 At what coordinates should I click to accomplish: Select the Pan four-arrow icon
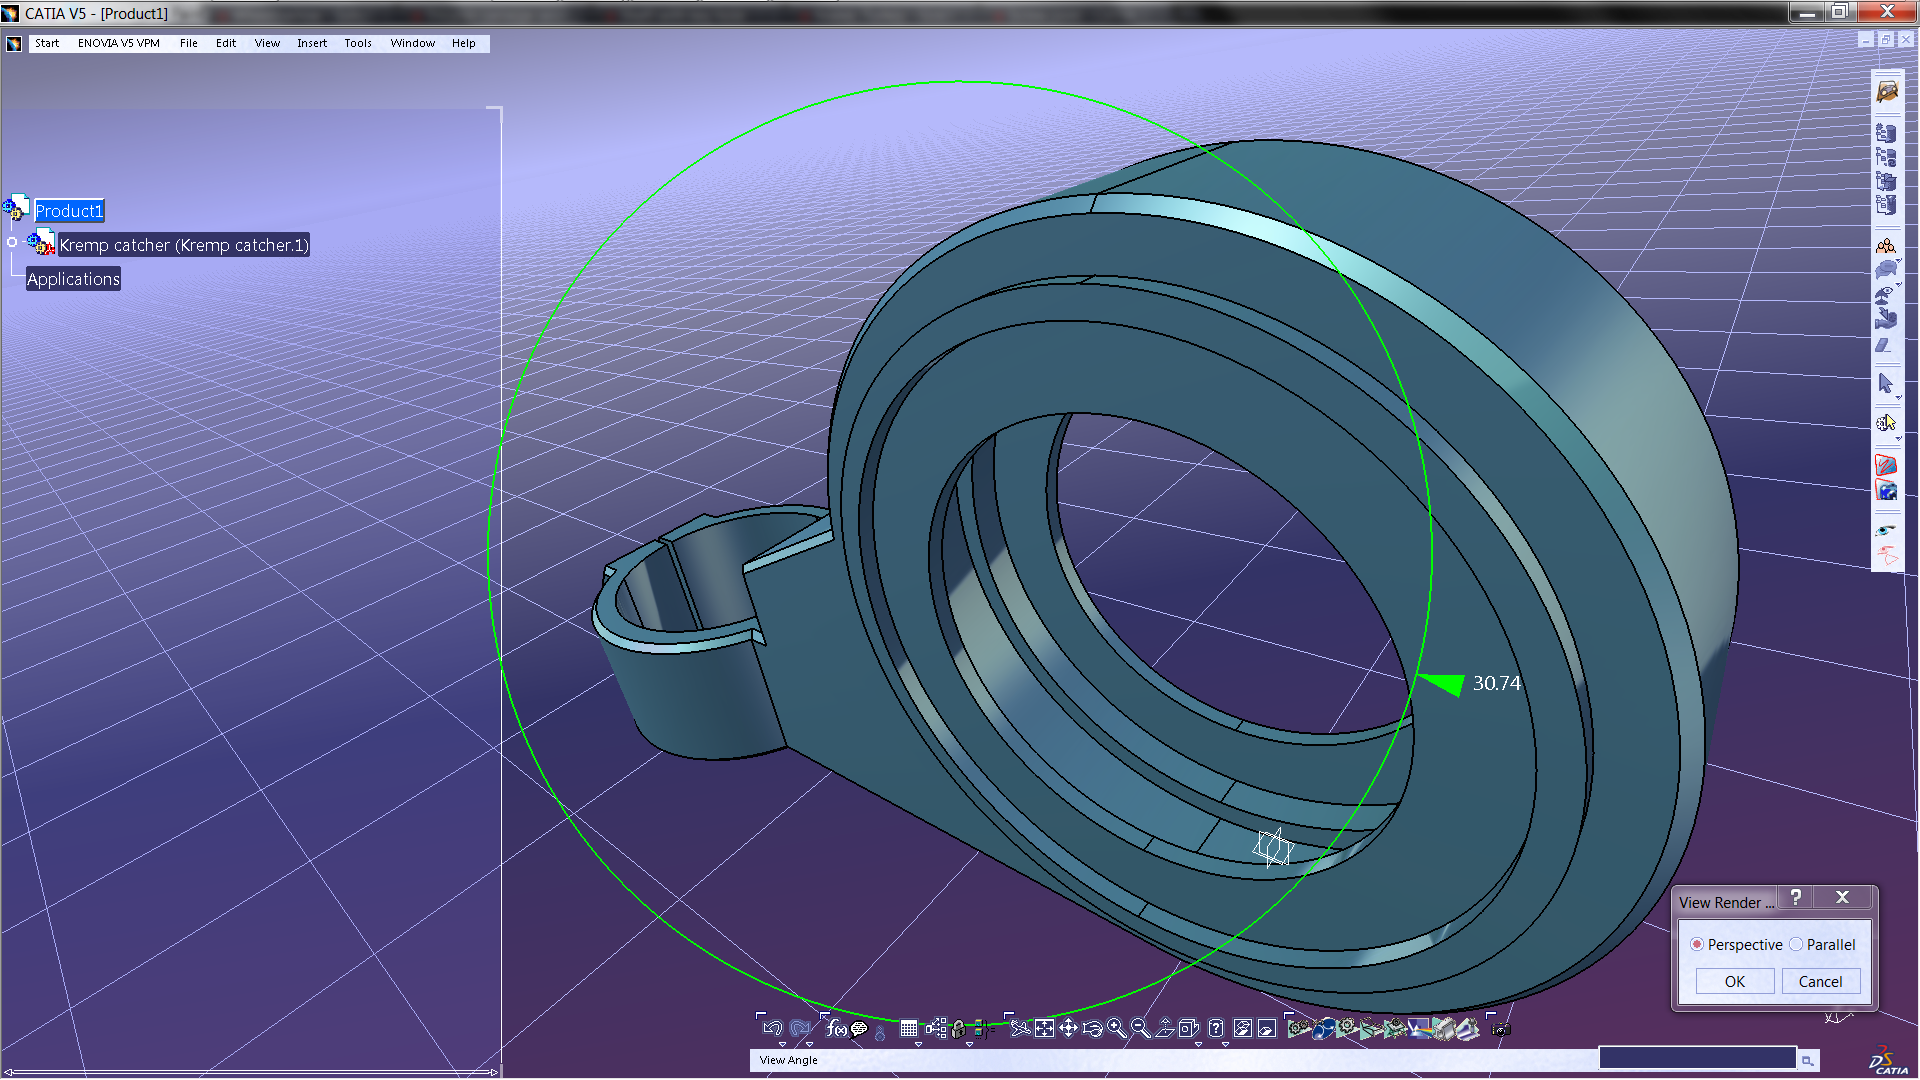coord(1069,1028)
